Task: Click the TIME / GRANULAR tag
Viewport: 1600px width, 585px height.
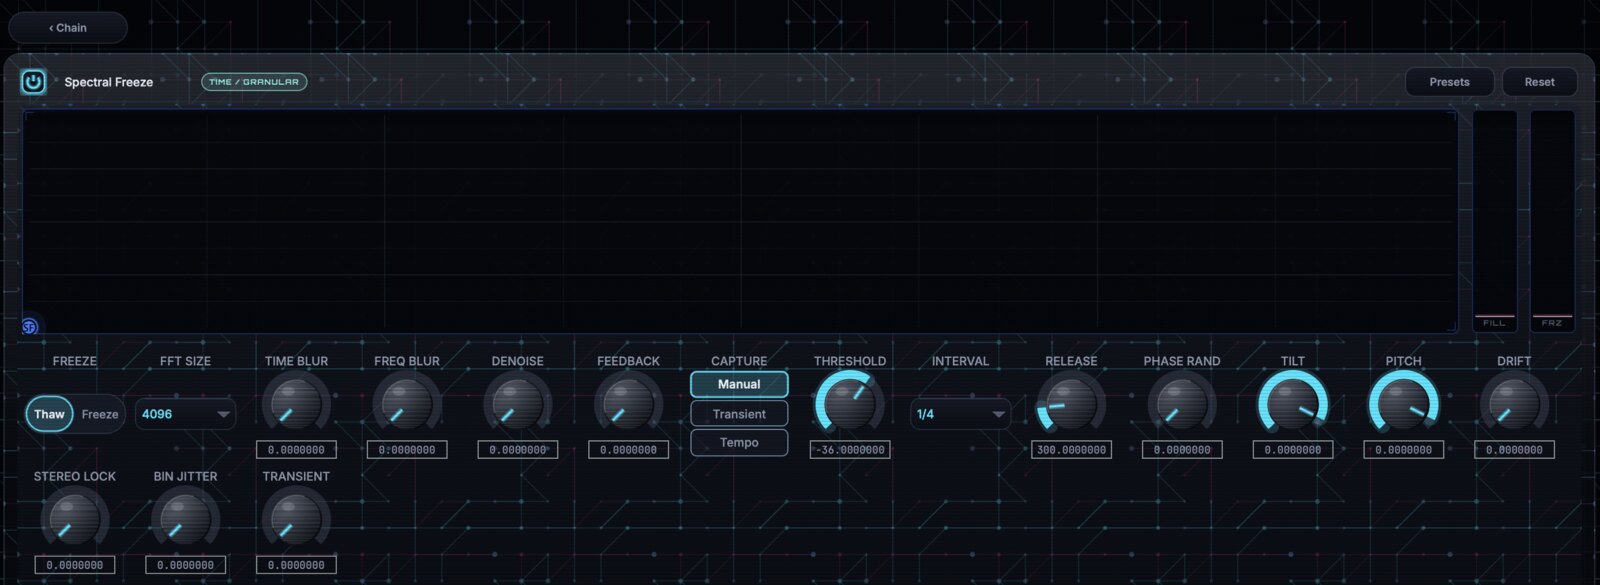Action: pyautogui.click(x=254, y=82)
